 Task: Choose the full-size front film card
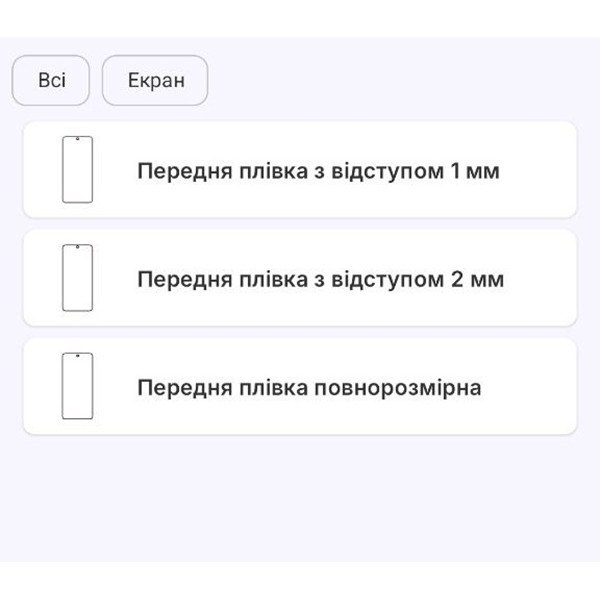[300, 386]
